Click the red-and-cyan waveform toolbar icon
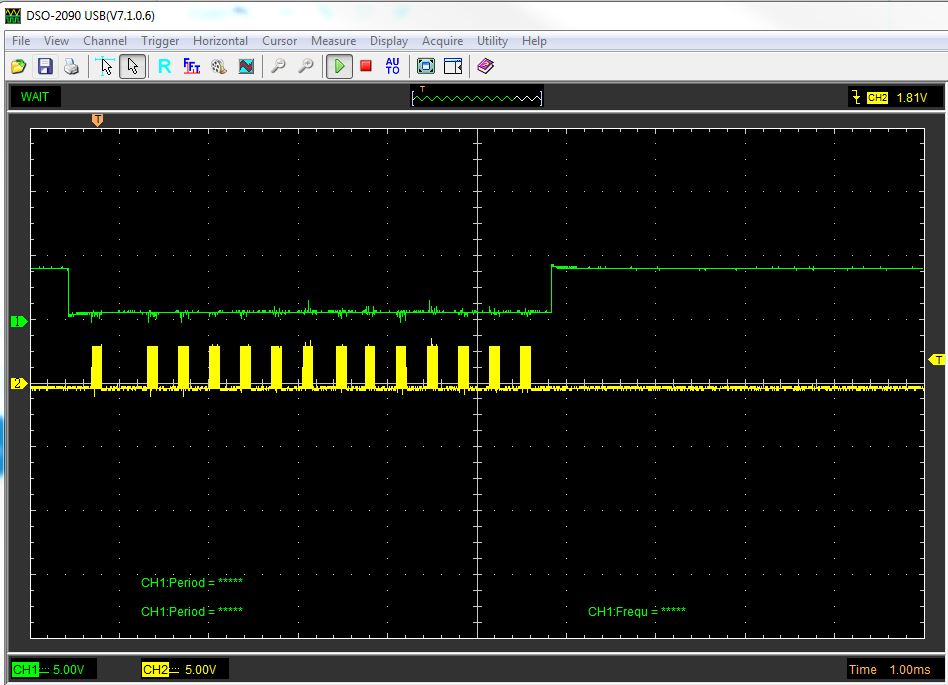Image resolution: width=948 pixels, height=685 pixels. tap(246, 66)
